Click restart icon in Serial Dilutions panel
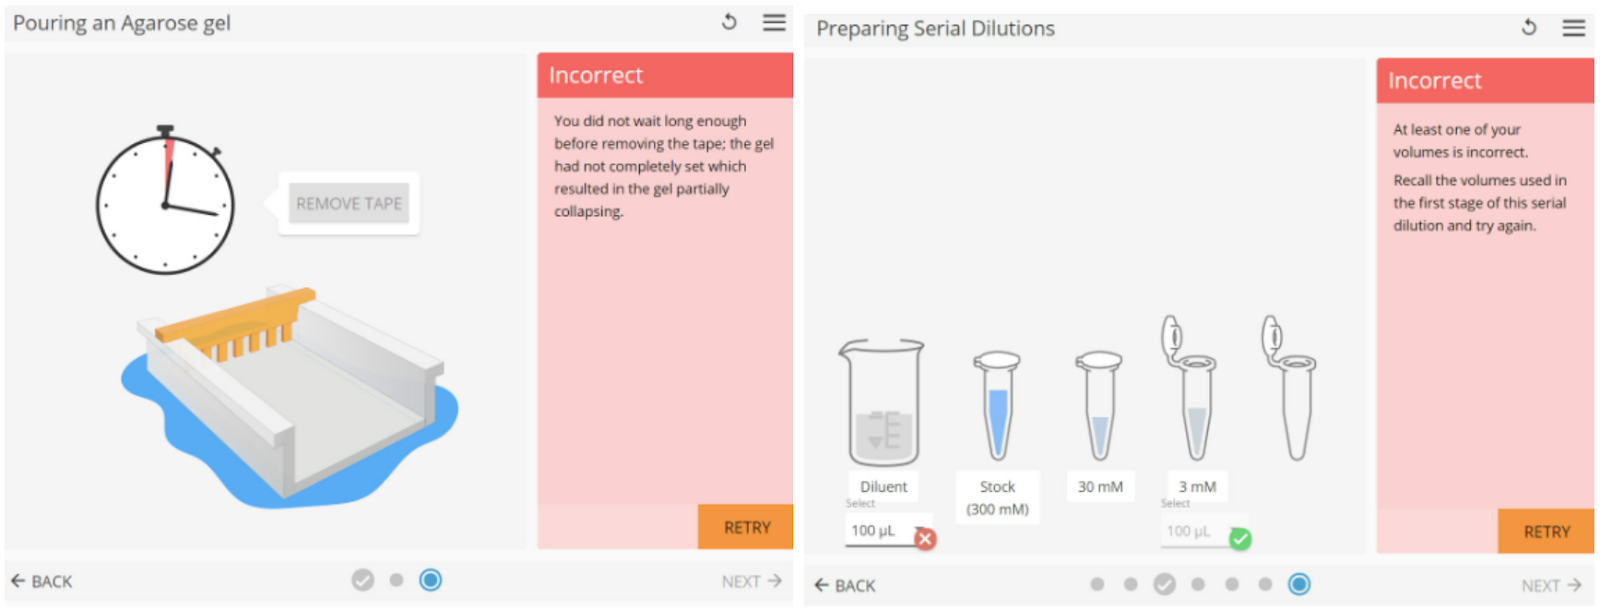Viewport: 1600px width, 610px height. [1528, 28]
